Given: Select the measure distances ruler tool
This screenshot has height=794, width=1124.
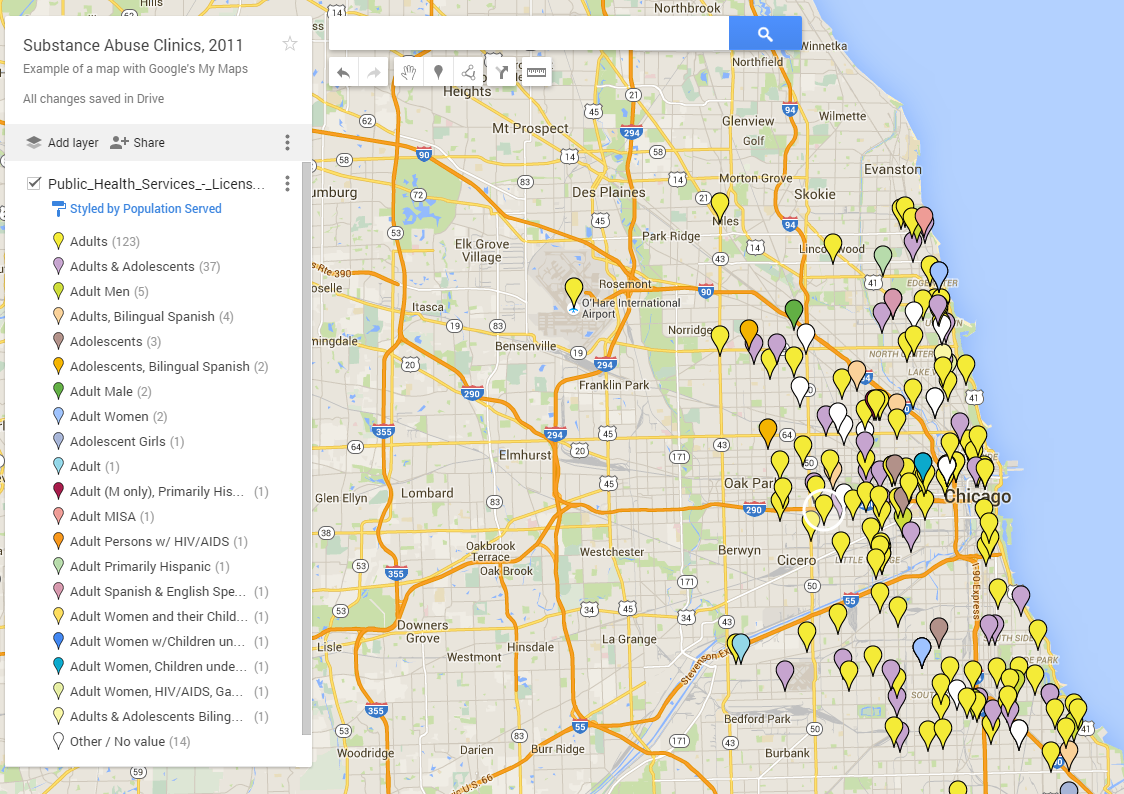Looking at the screenshot, I should click(x=536, y=72).
